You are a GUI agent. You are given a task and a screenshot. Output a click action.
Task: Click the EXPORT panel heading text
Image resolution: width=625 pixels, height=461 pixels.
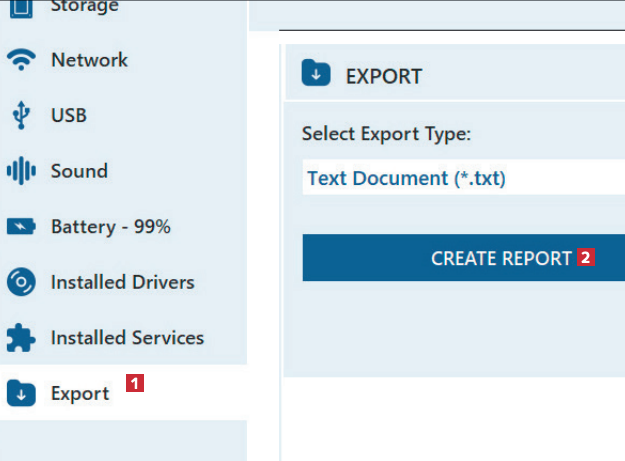pyautogui.click(x=384, y=76)
